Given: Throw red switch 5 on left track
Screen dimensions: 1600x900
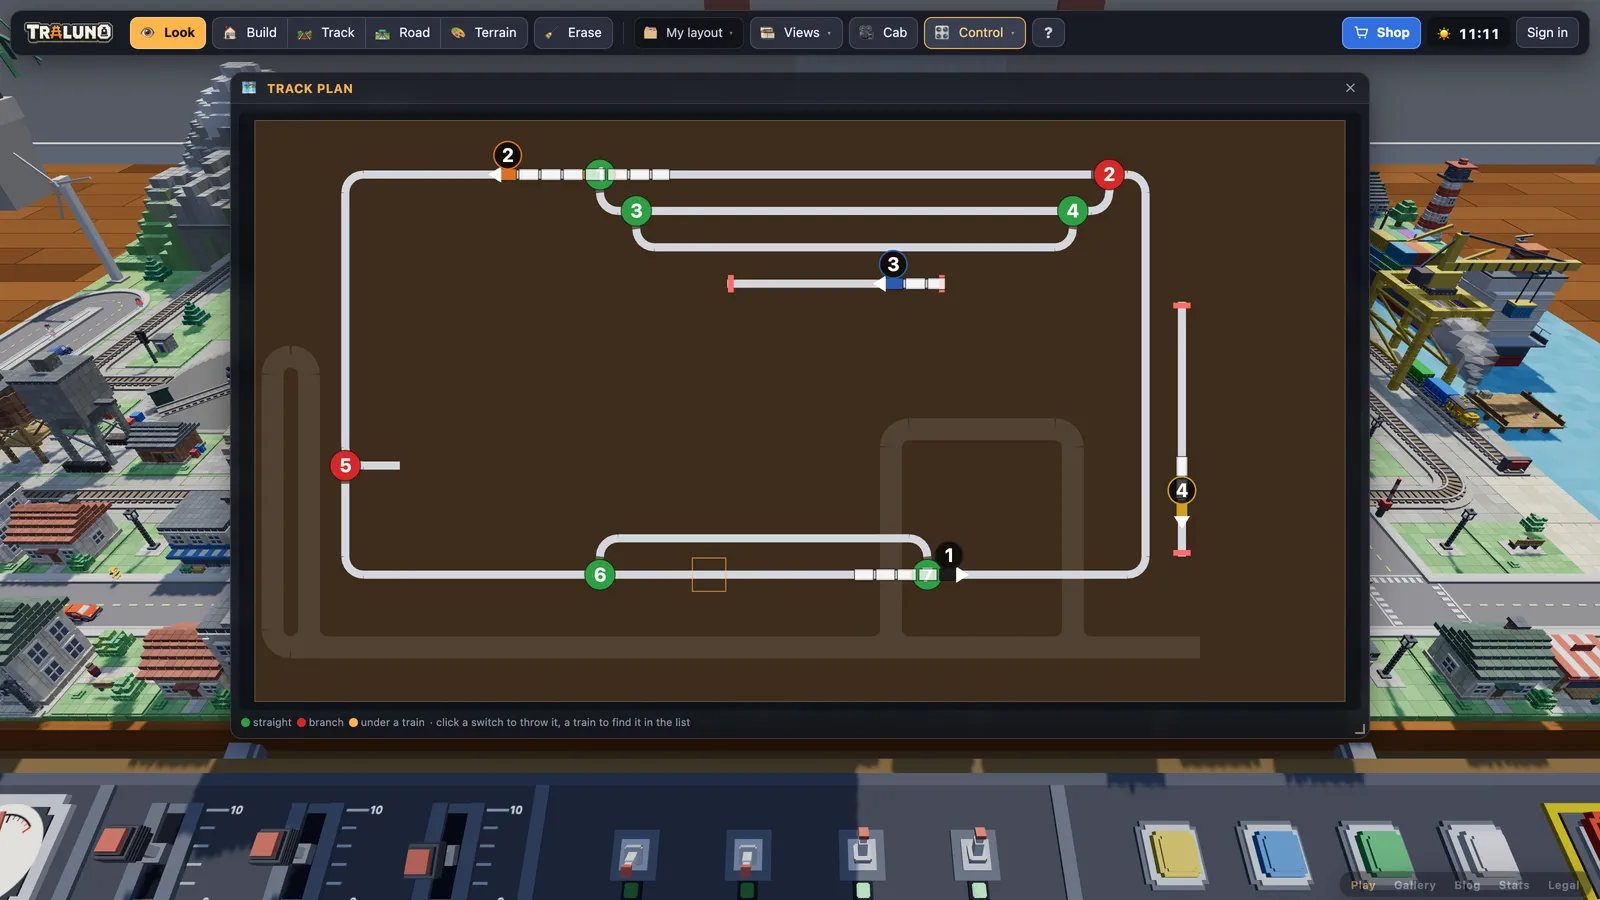Looking at the screenshot, I should pyautogui.click(x=345, y=466).
